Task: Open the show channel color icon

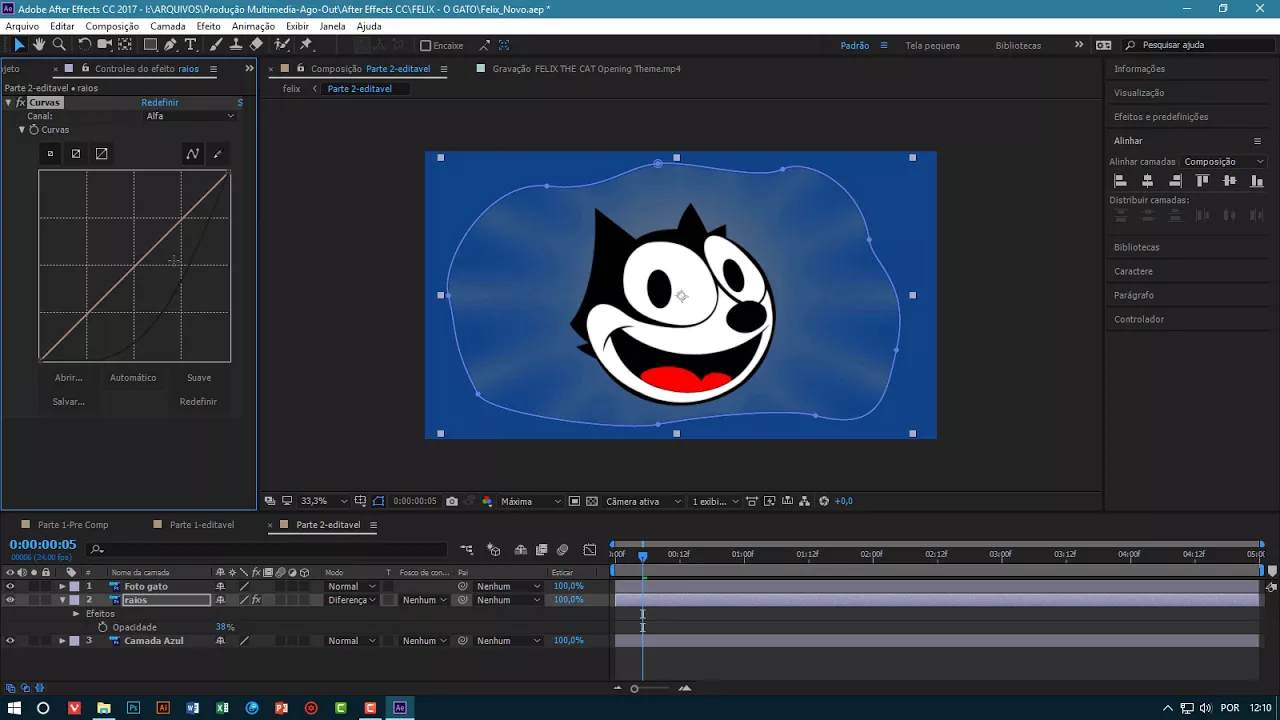Action: pyautogui.click(x=487, y=501)
